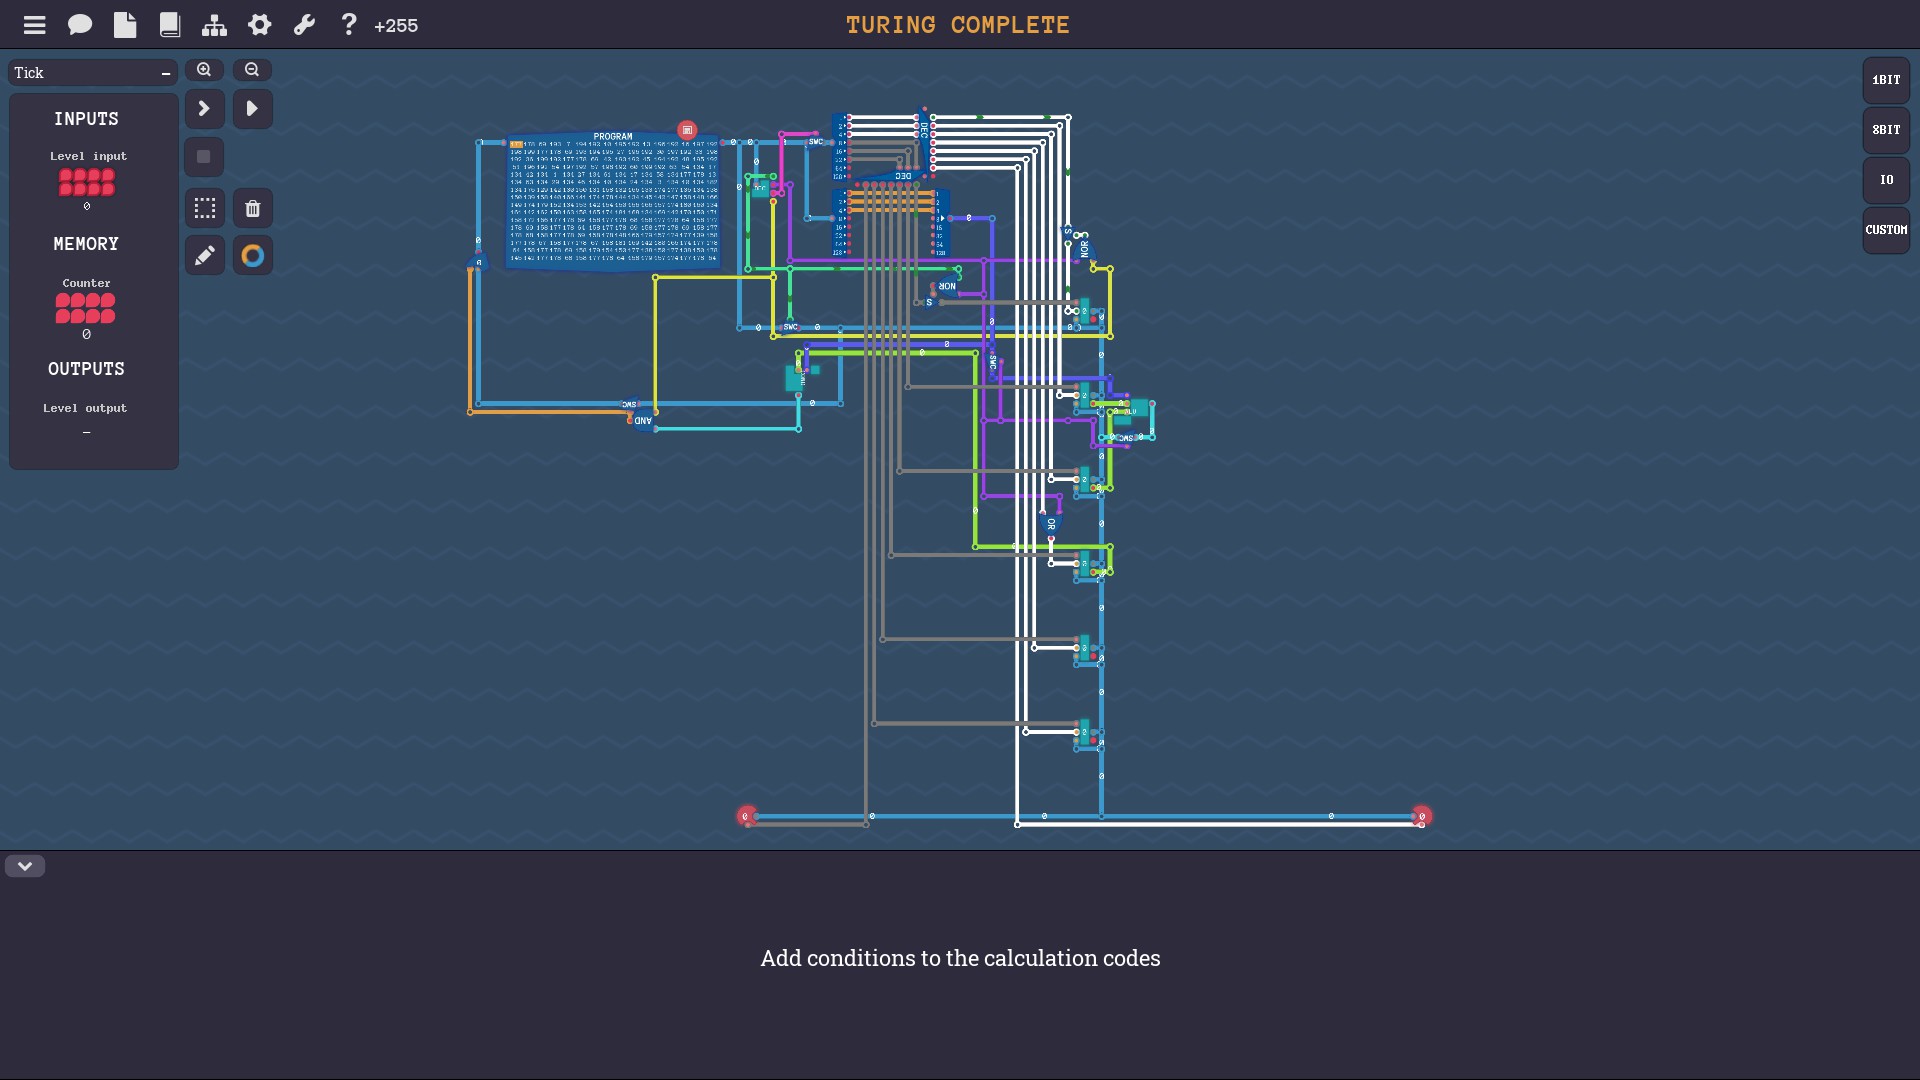Select the pencil edit tool
The height and width of the screenshot is (1080, 1920).
click(205, 256)
